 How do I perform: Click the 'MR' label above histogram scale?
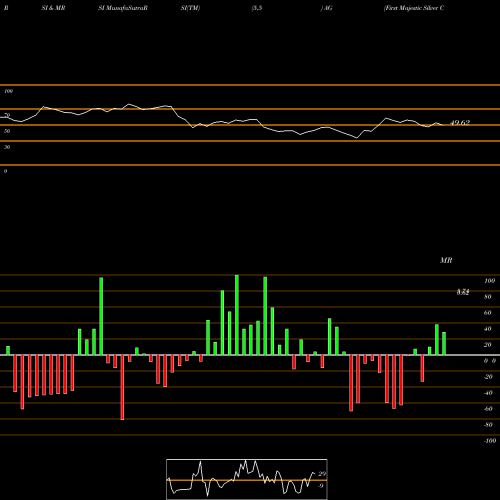coord(446,260)
